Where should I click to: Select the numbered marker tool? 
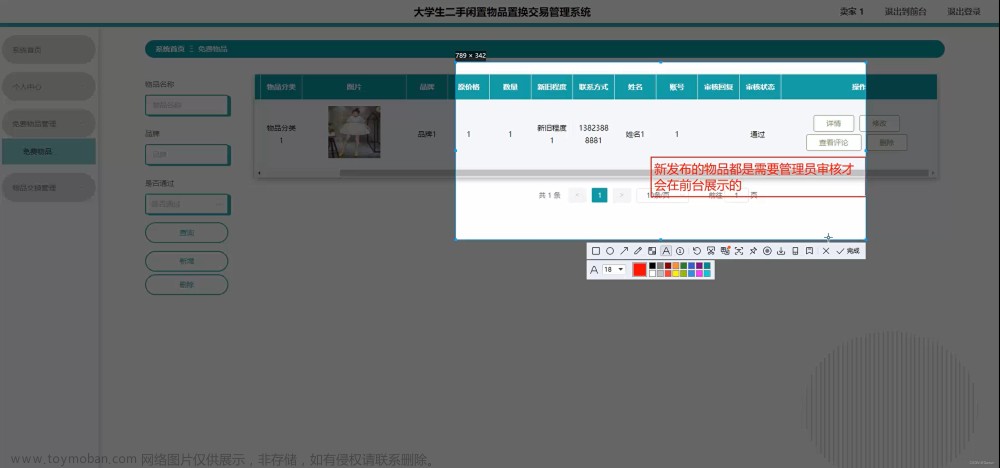680,251
